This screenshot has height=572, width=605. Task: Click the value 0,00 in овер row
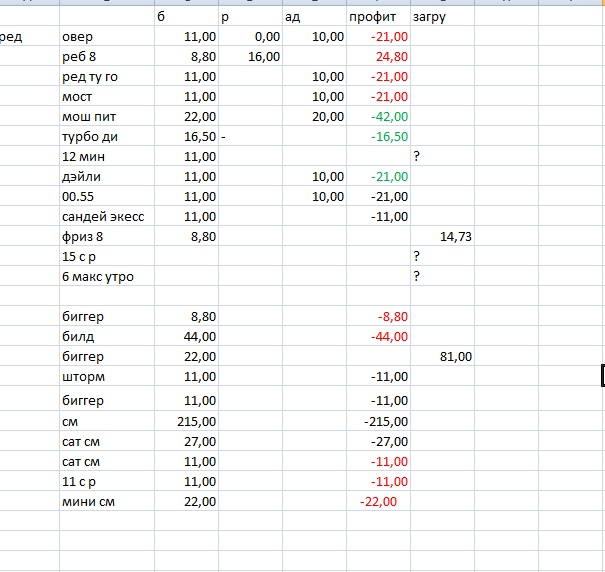(x=267, y=37)
